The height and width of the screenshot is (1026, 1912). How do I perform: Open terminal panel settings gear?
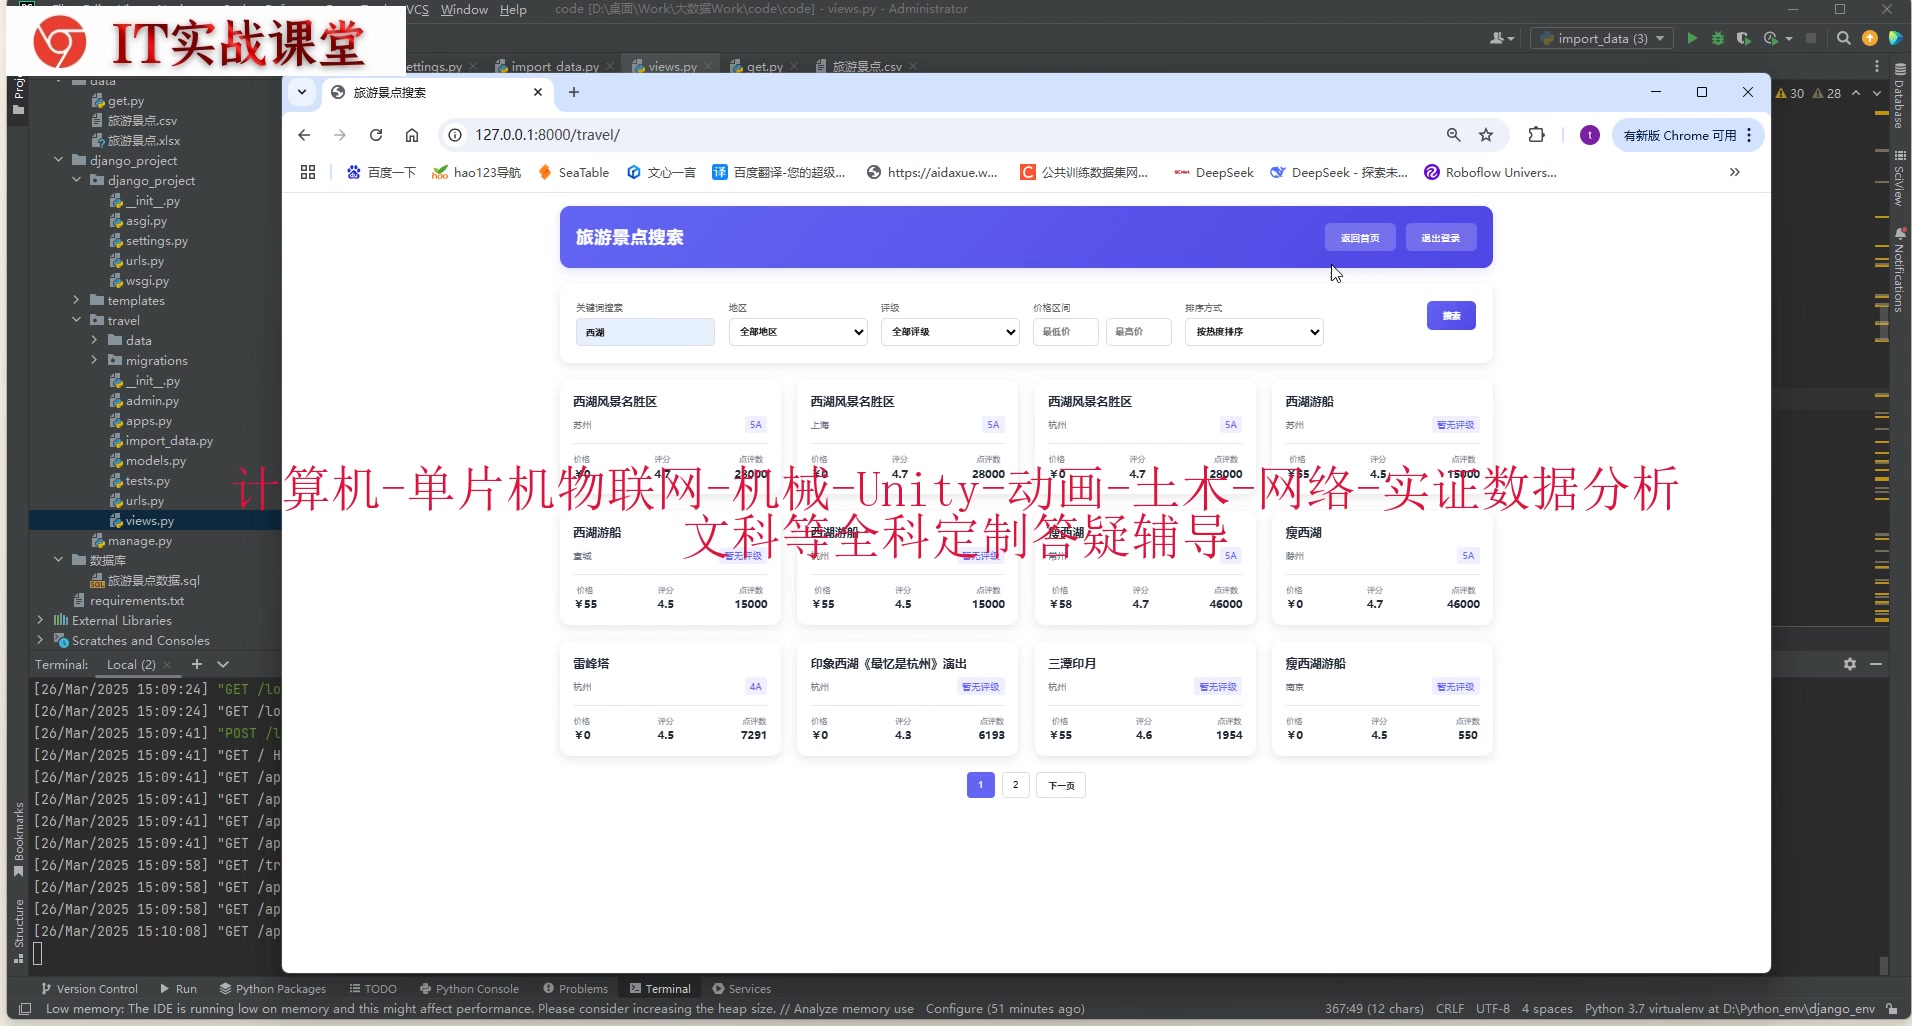(1850, 664)
